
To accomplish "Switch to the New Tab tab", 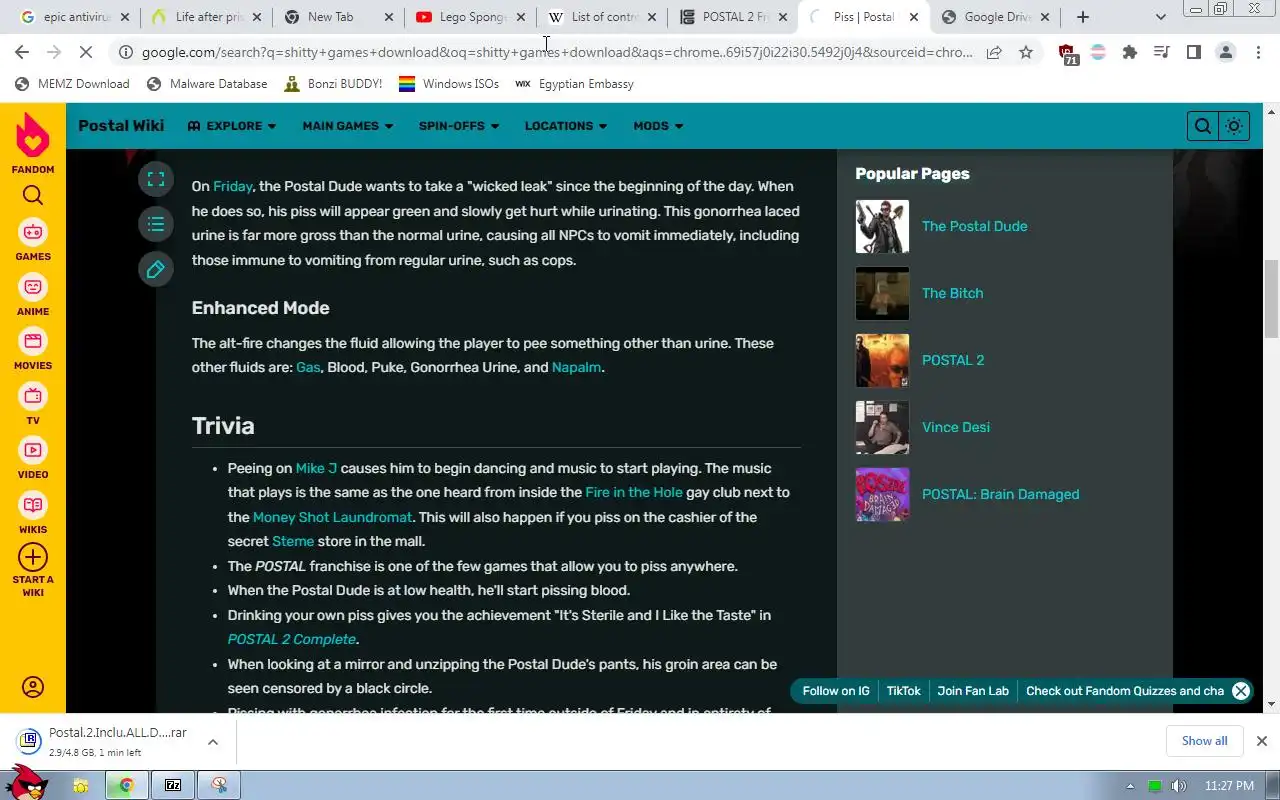I will [x=340, y=17].
